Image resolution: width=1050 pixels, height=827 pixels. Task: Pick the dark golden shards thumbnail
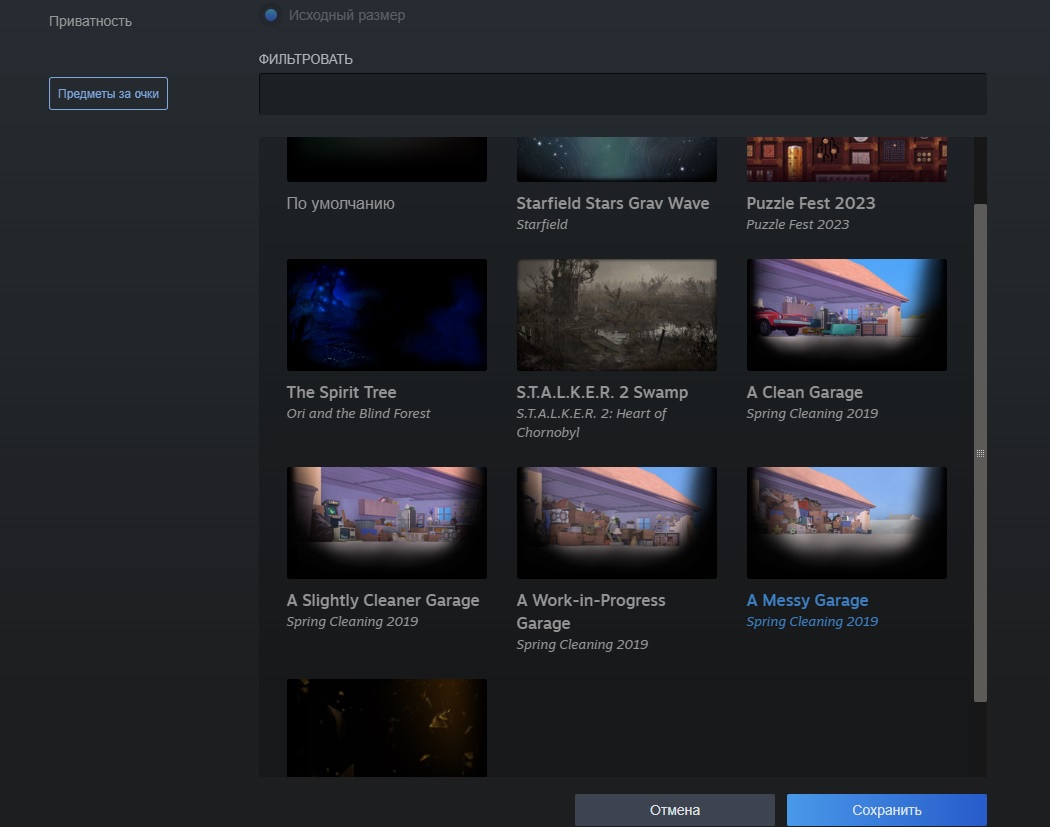386,728
